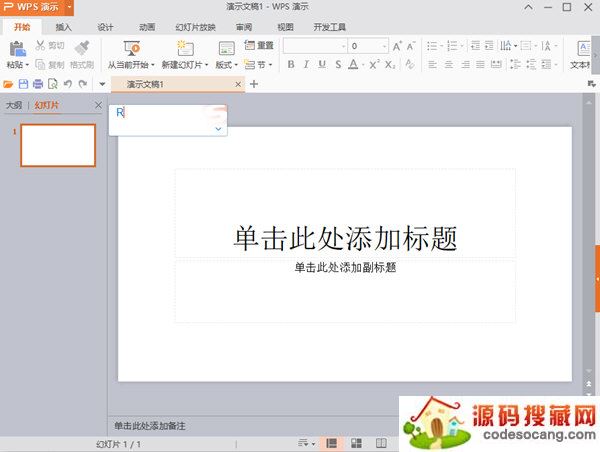The width and height of the screenshot is (600, 452).
Task: Click the font color button
Action: [352, 65]
